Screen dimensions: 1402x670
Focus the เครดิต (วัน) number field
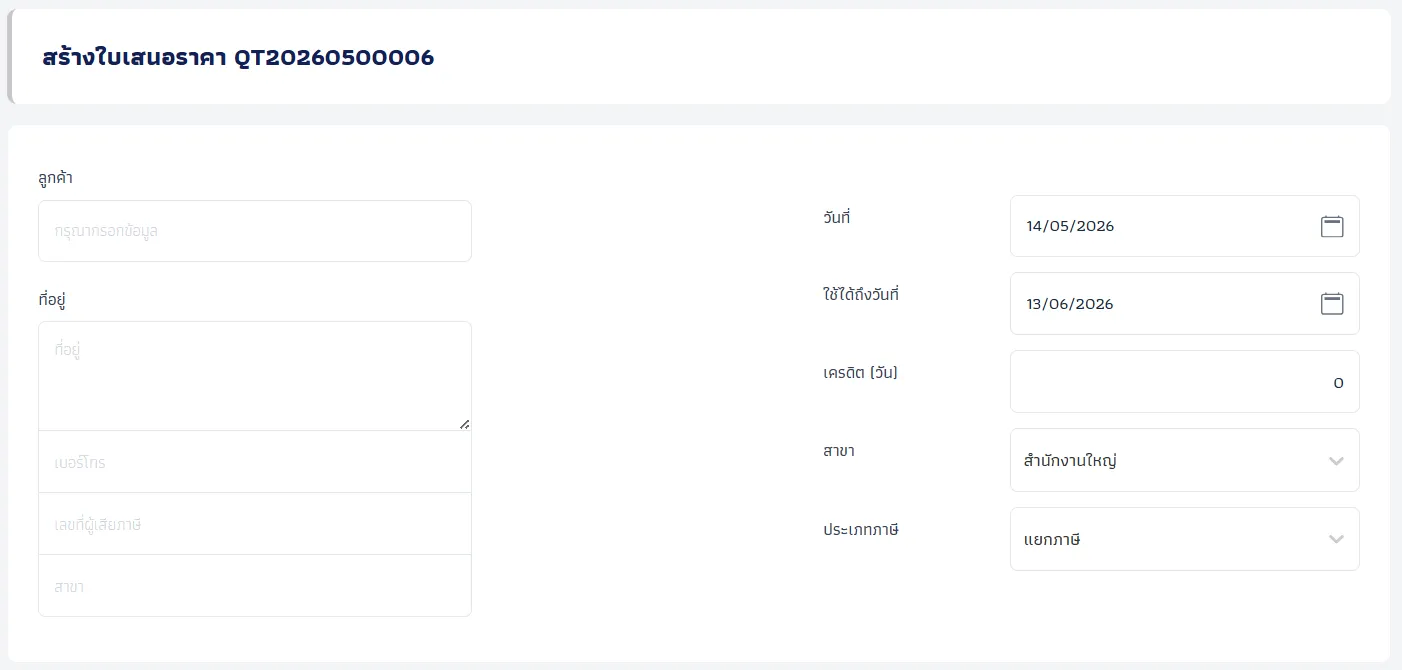point(1185,381)
